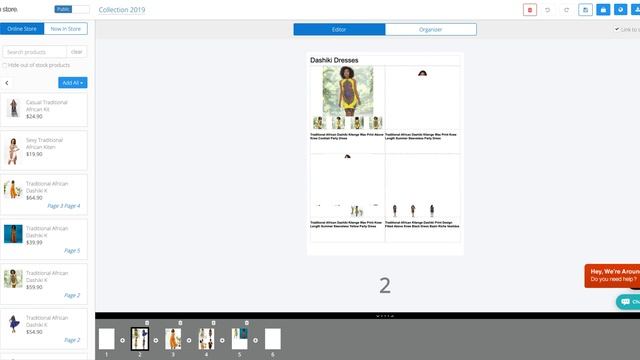The height and width of the screenshot is (360, 640).
Task: Click third small thumbnail under yellow dress
Action: (357, 122)
